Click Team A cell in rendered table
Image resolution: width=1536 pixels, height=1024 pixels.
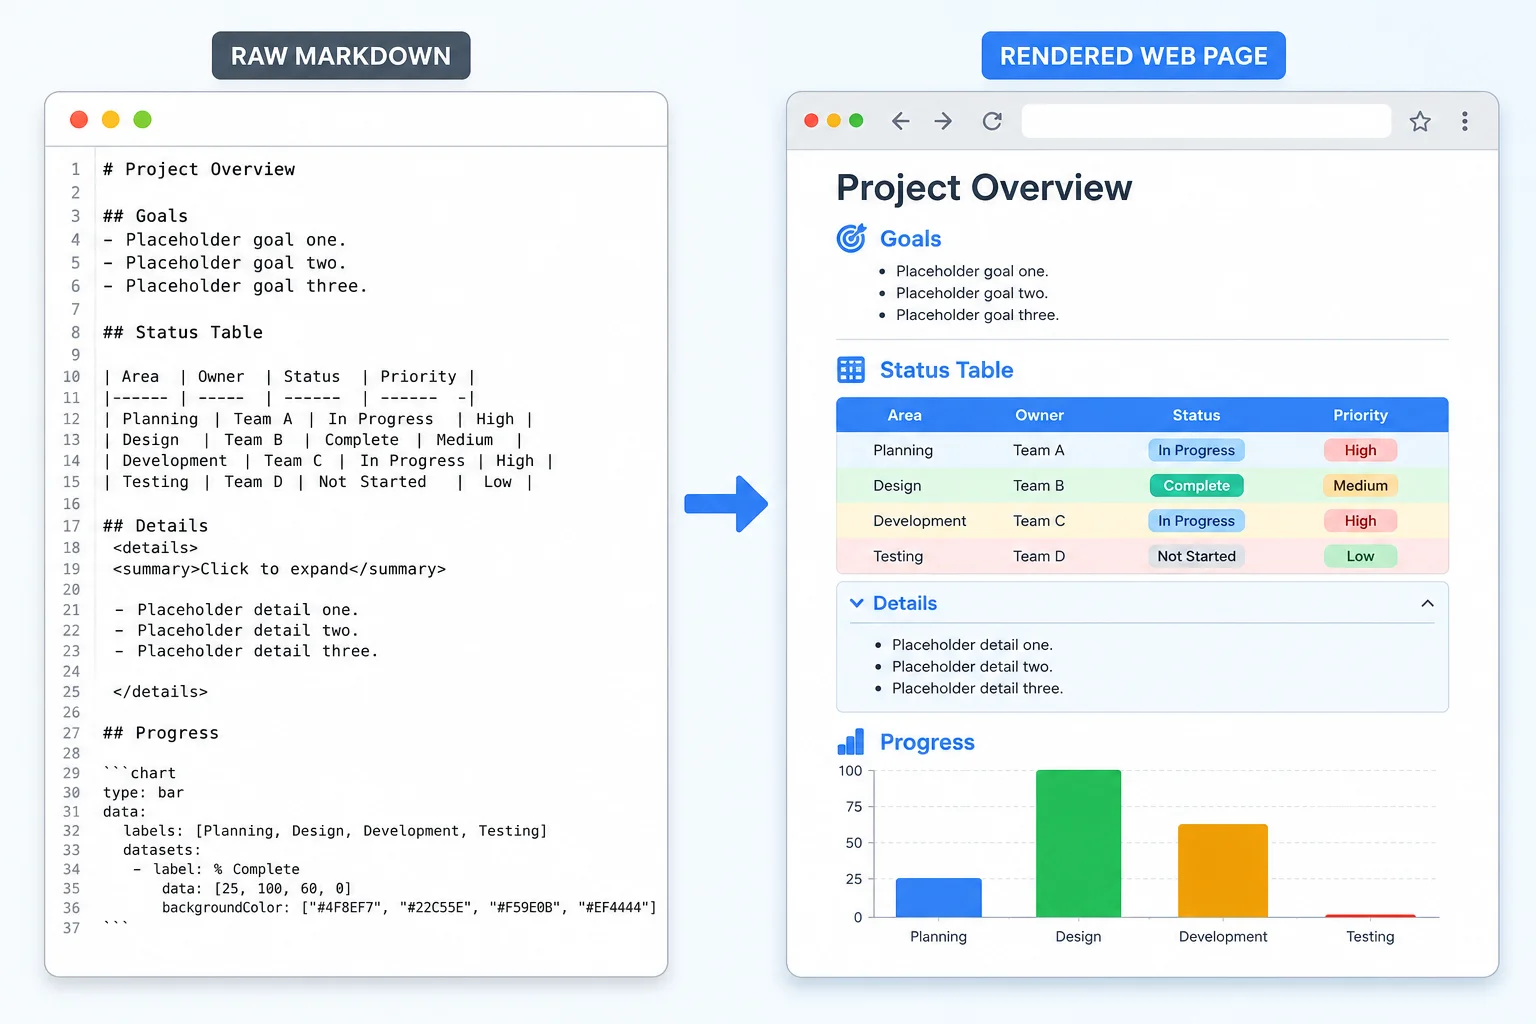coord(1039,450)
